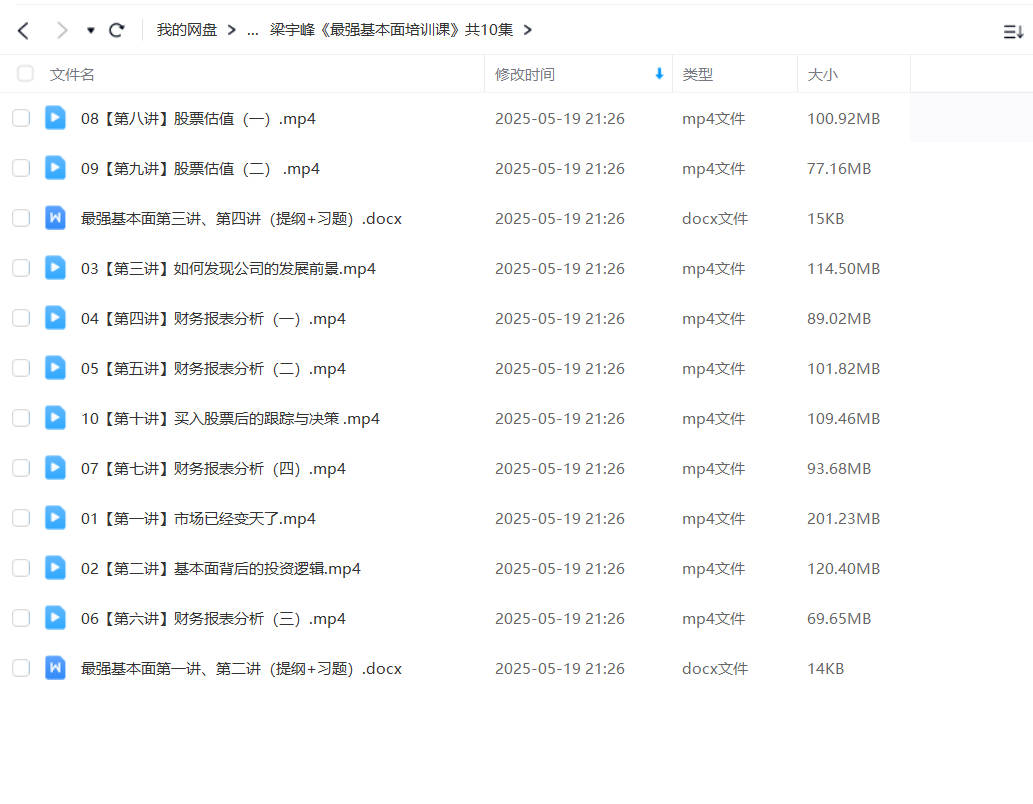Open file 10【第十讲】买入股票后的跟踪与决策.mp4
The image size is (1033, 804).
pos(230,419)
